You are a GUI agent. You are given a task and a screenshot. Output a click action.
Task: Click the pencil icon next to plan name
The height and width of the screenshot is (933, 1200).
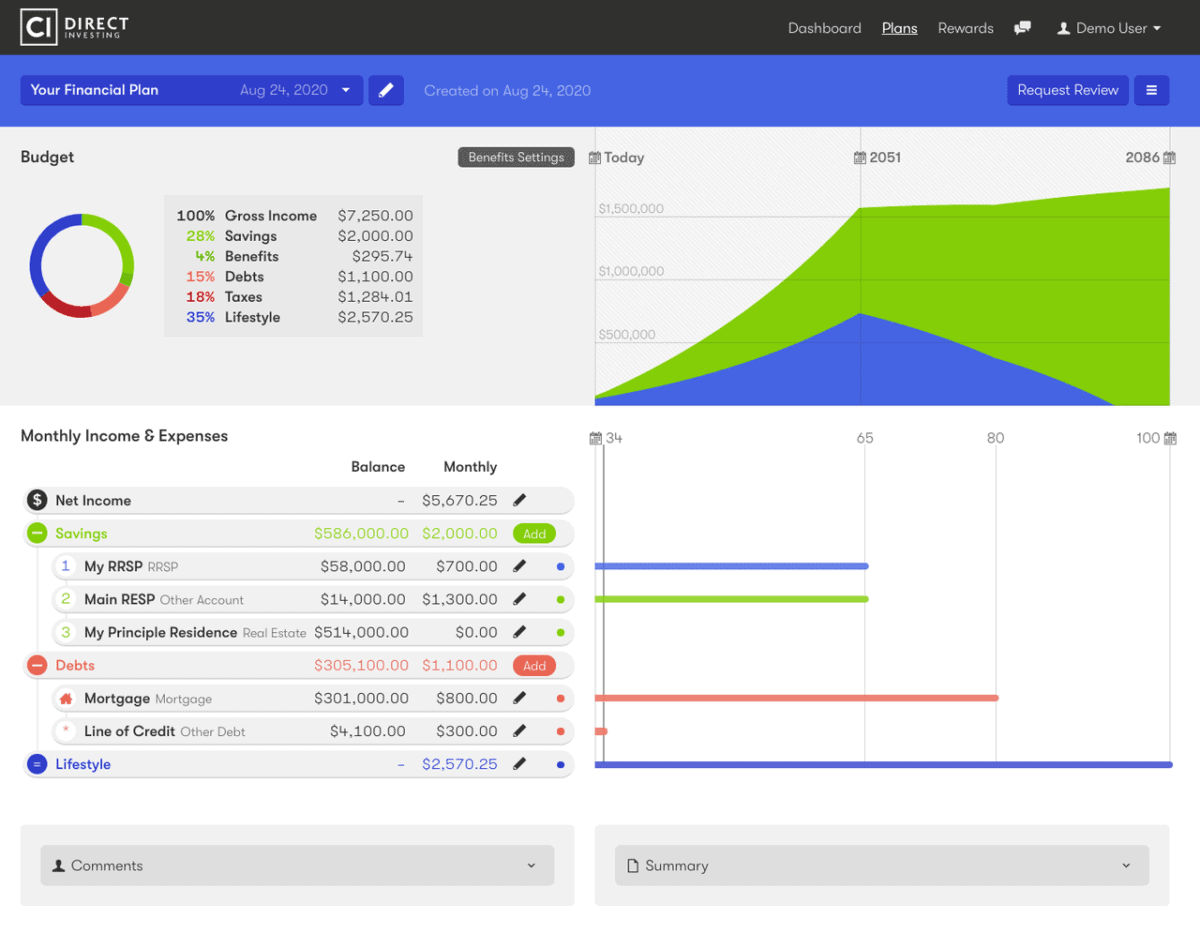tap(386, 90)
